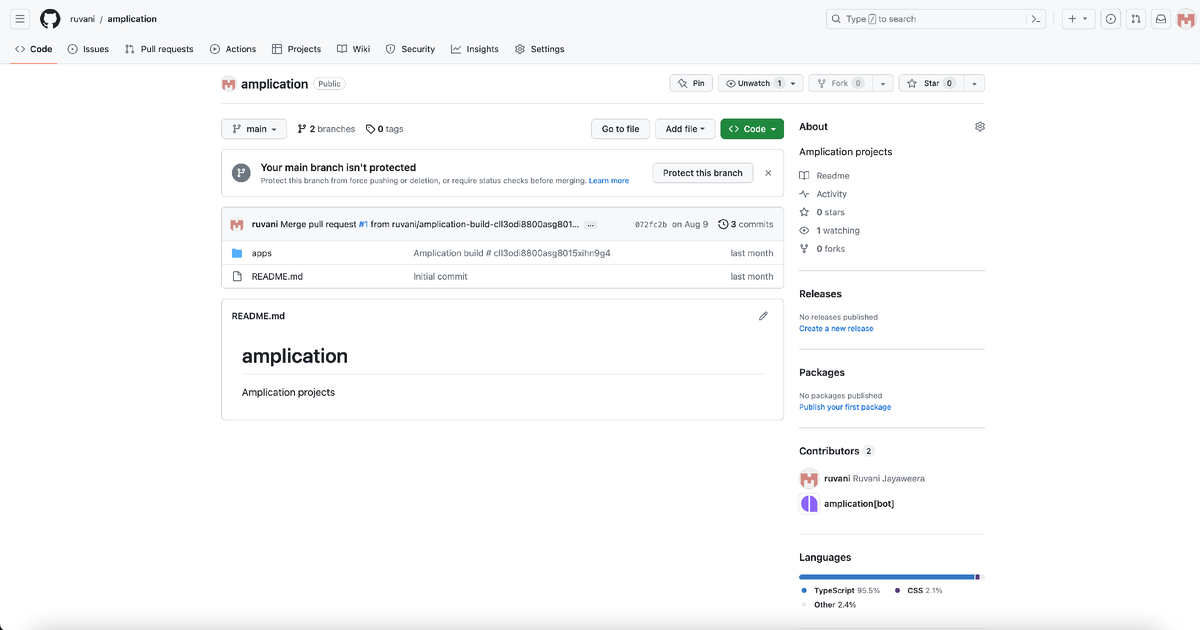Screen dimensions: 1200x630
Task: Click the search field in header
Action: click(938, 19)
